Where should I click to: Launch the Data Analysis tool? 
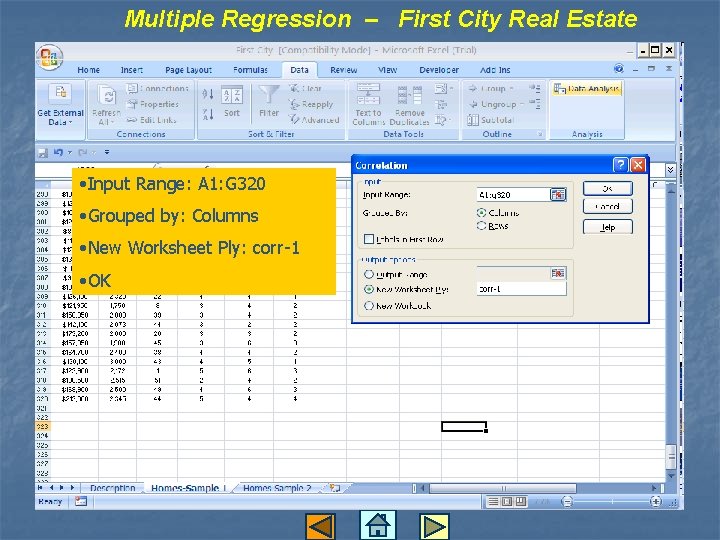coord(587,89)
